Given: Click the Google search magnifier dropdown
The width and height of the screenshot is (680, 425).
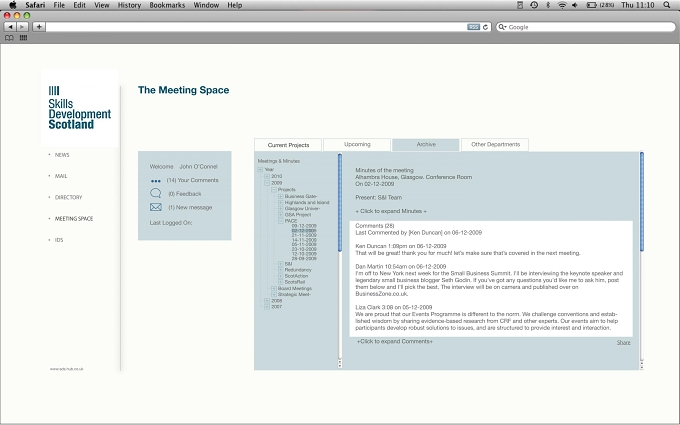Looking at the screenshot, I should point(503,27).
